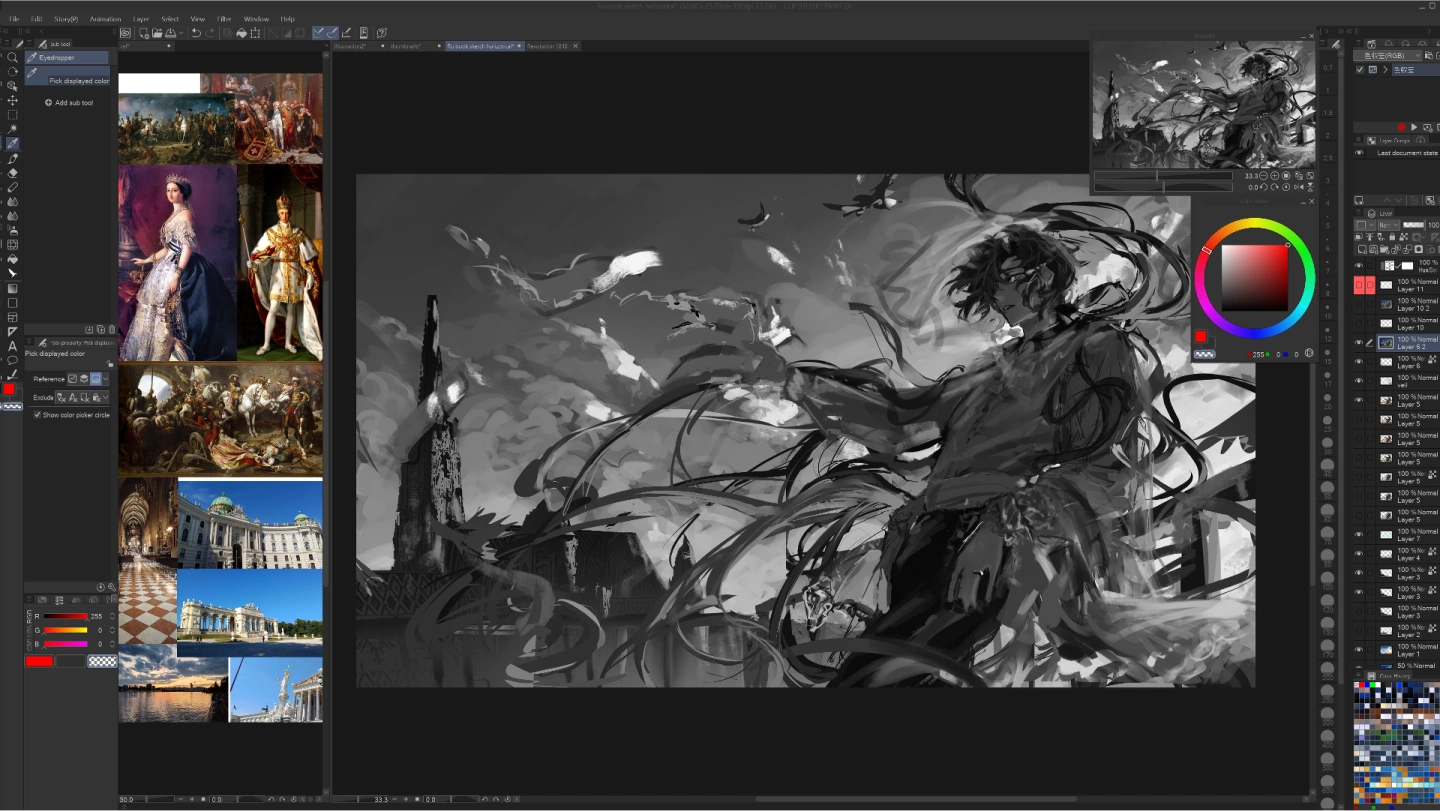Open the Edit menu
This screenshot has height=811, width=1440.
(36, 19)
